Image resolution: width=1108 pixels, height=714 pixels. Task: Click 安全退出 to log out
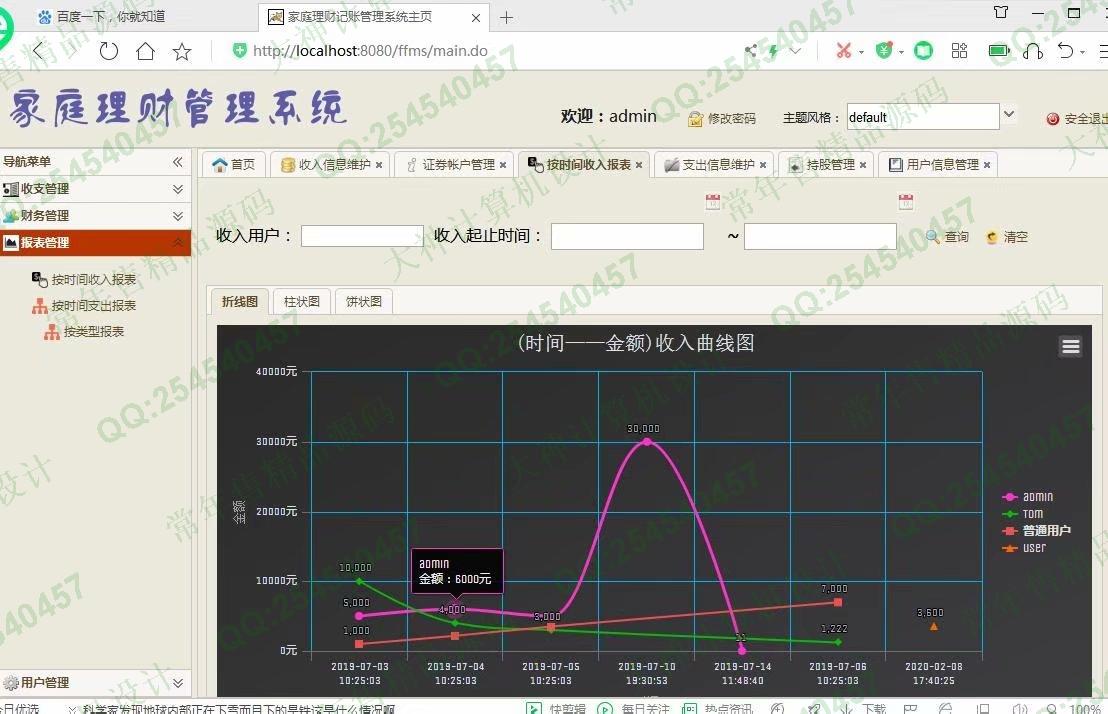[1077, 119]
